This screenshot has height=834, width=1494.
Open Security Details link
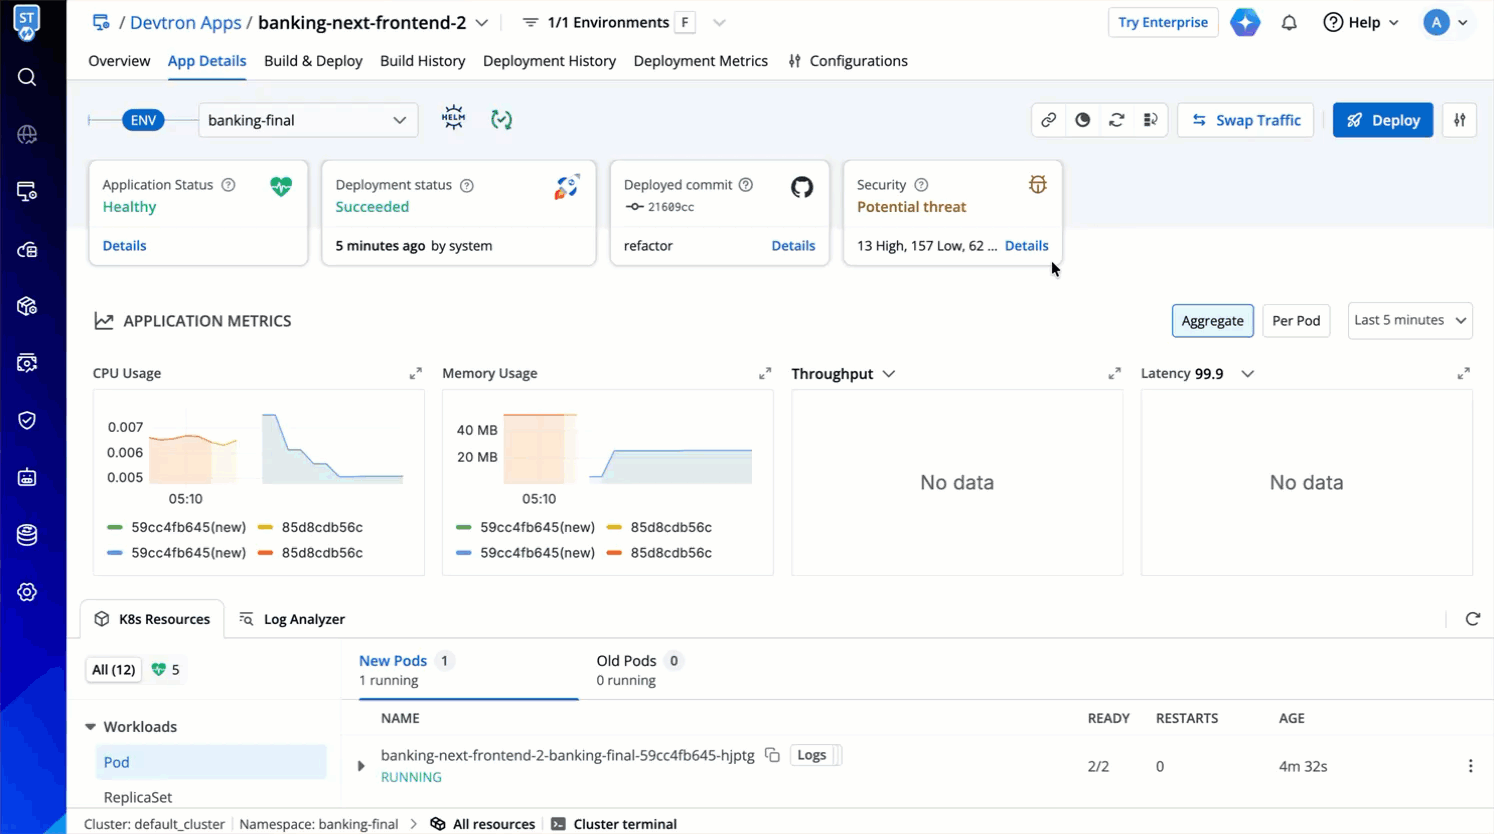(1026, 246)
